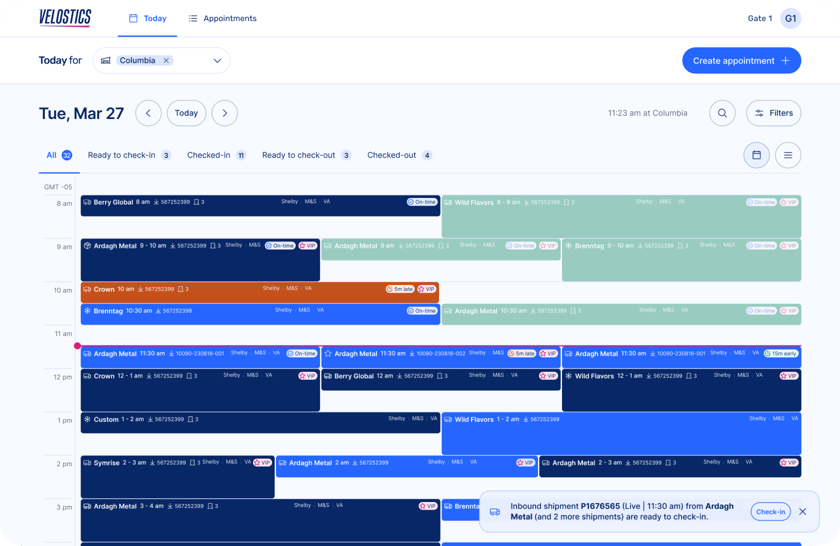
Task: Click the star icon on Ardagh Metal 11:30 am
Action: pyautogui.click(x=328, y=354)
